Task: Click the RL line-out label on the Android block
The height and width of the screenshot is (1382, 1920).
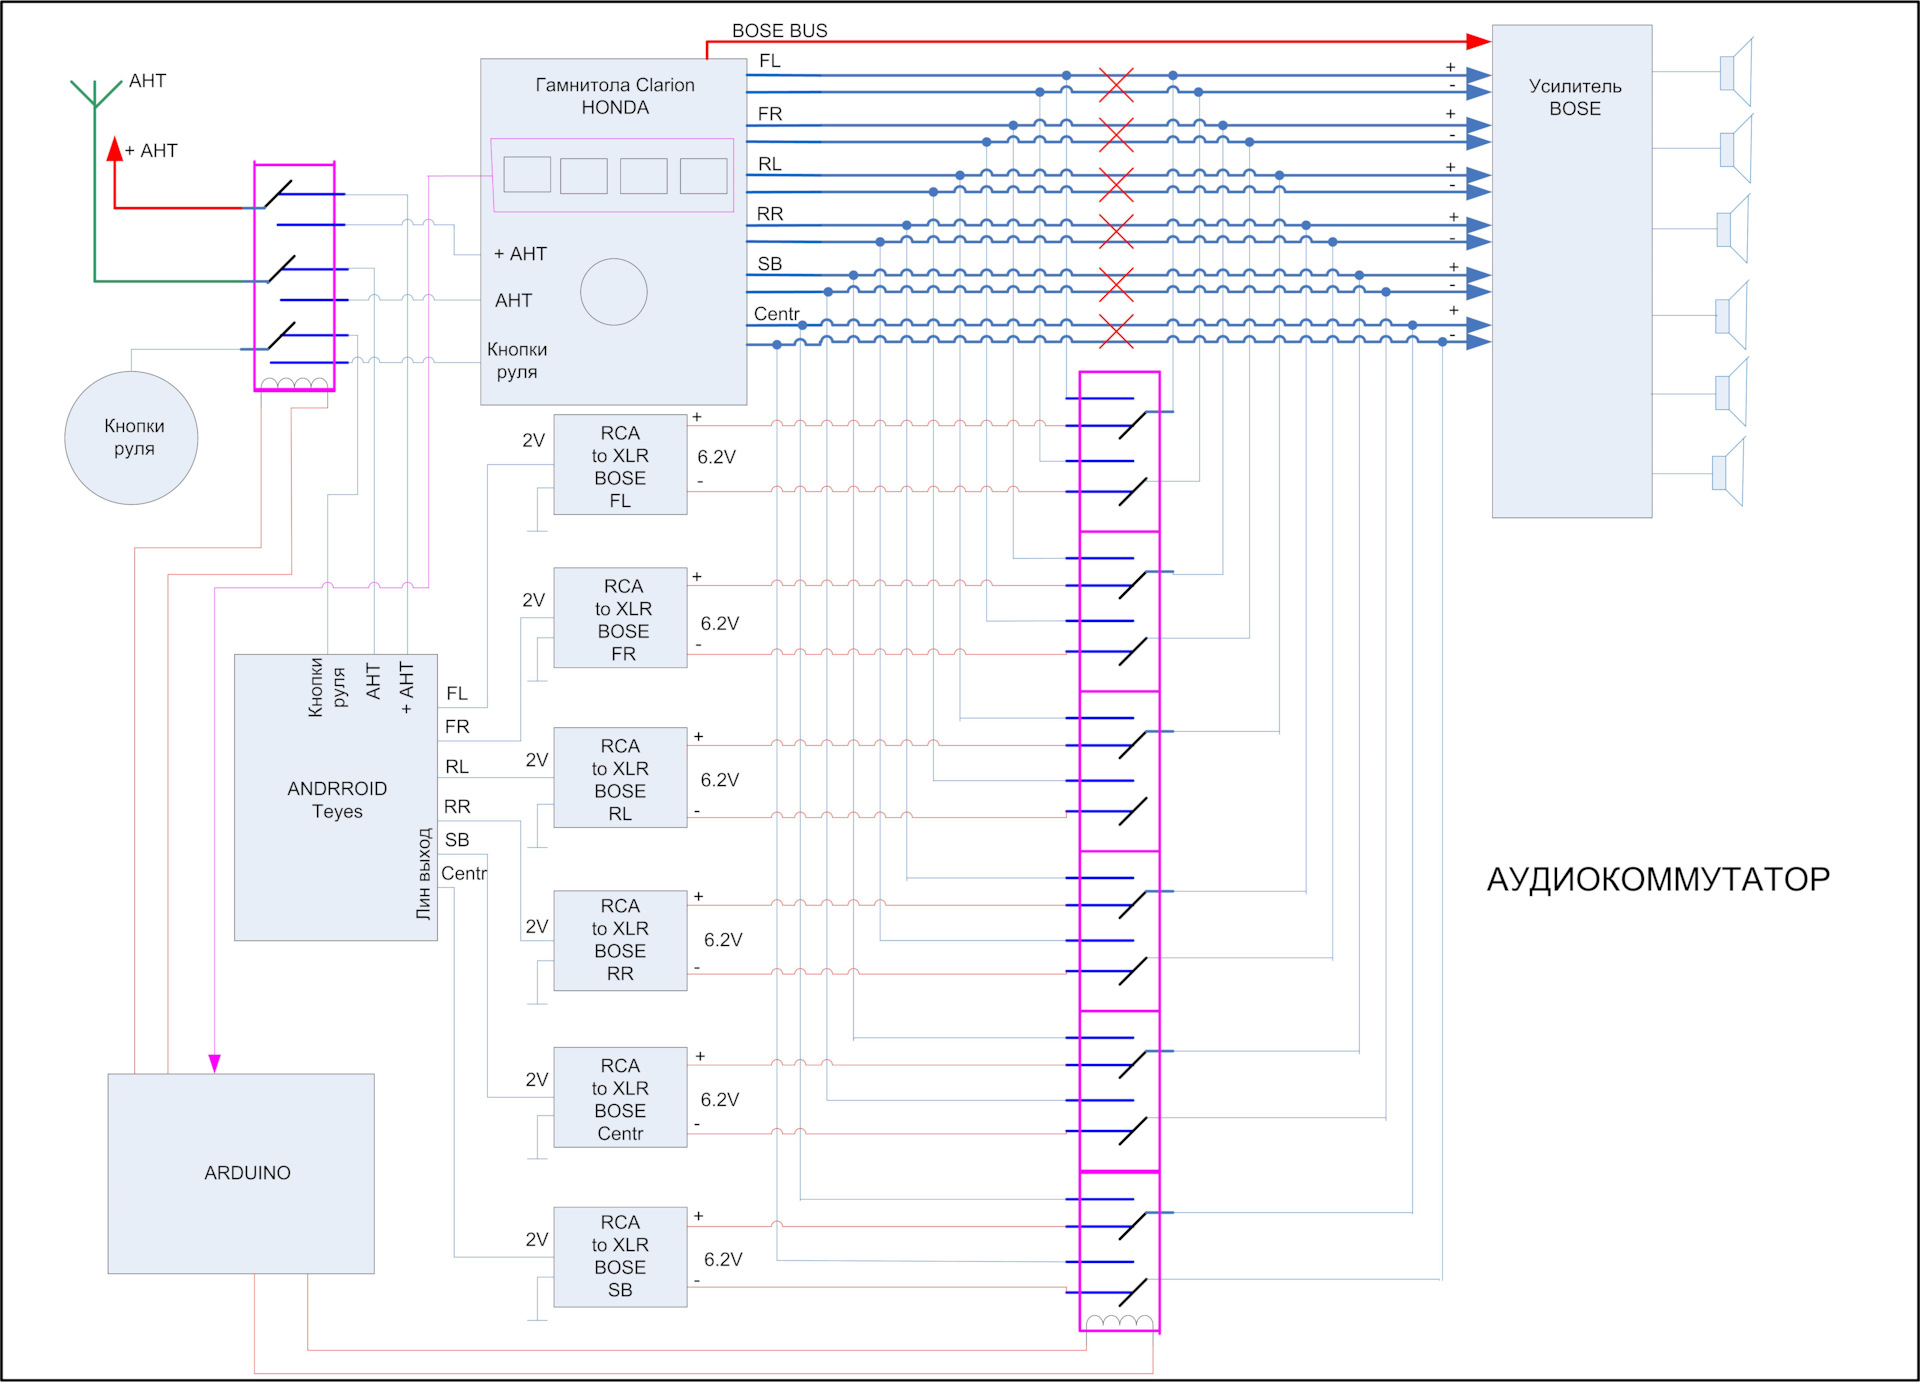Action: (457, 766)
